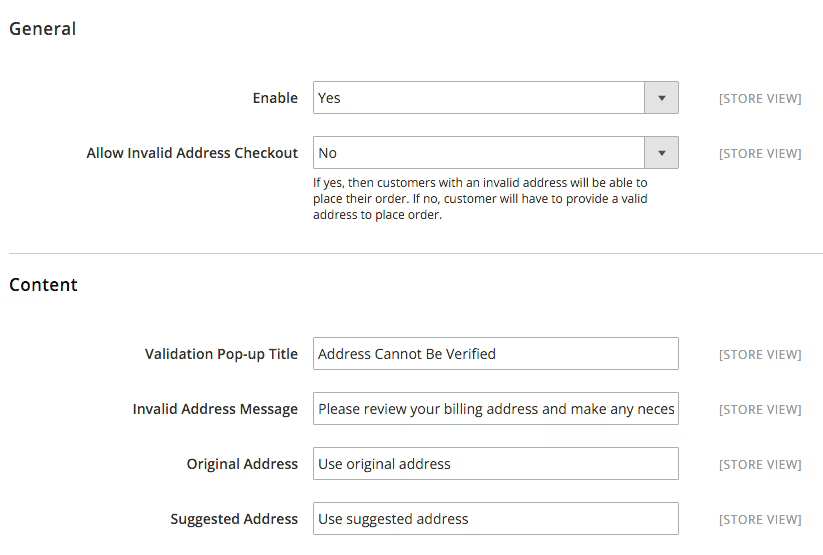This screenshot has height=555, width=823.
Task: Click the STORE VIEW label beside Suggested Address
Action: point(760,520)
